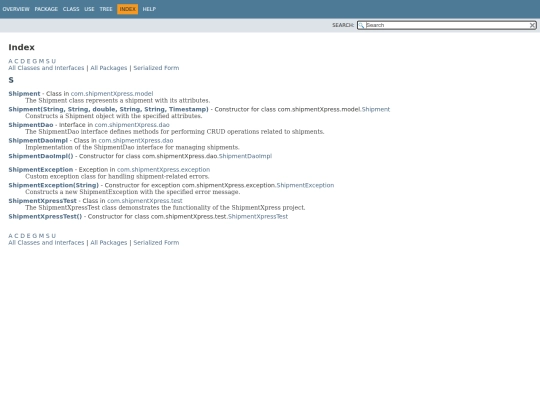Open ShipmentException(String) constructor entry
The width and height of the screenshot is (540, 405).
tap(53, 185)
